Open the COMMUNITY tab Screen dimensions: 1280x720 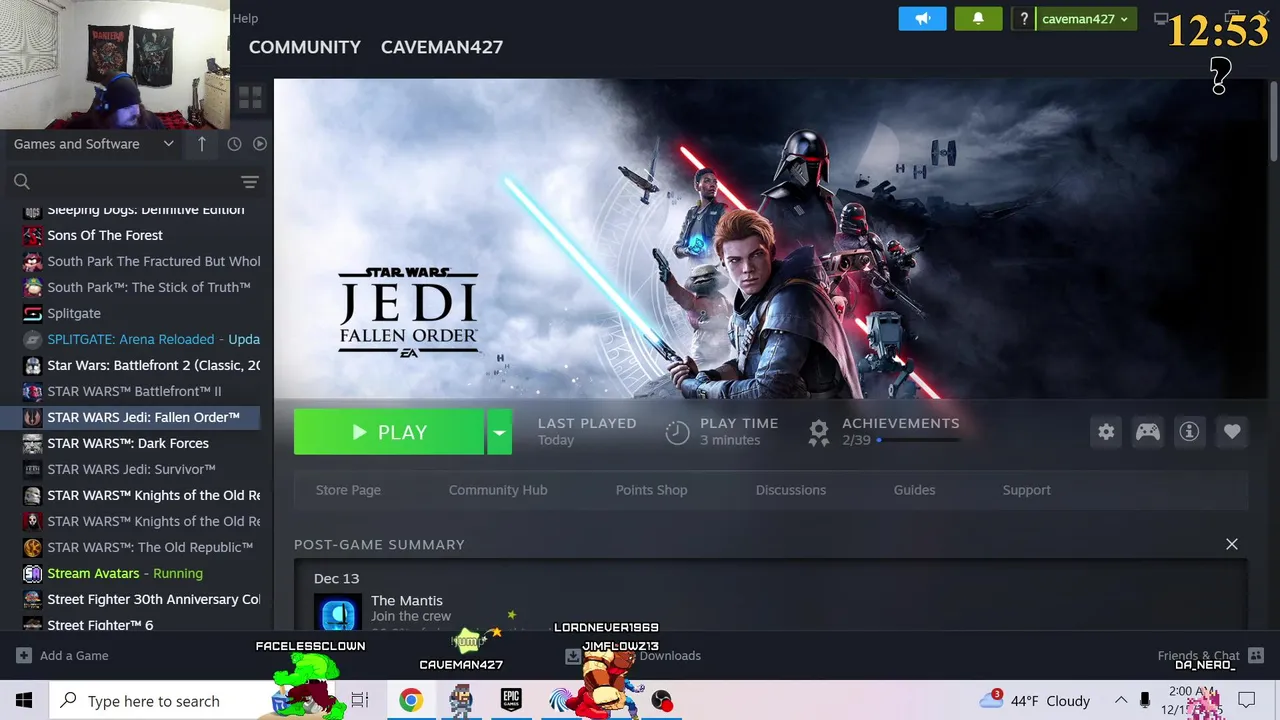[x=305, y=47]
